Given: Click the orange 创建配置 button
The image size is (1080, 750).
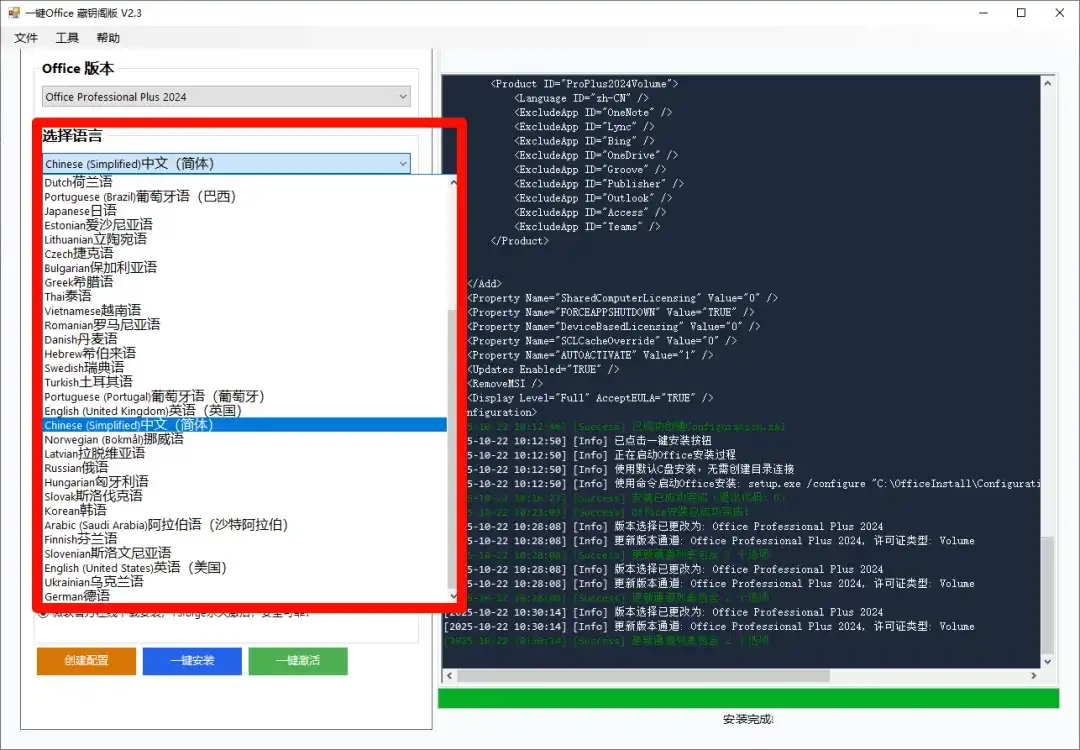Looking at the screenshot, I should [x=86, y=661].
